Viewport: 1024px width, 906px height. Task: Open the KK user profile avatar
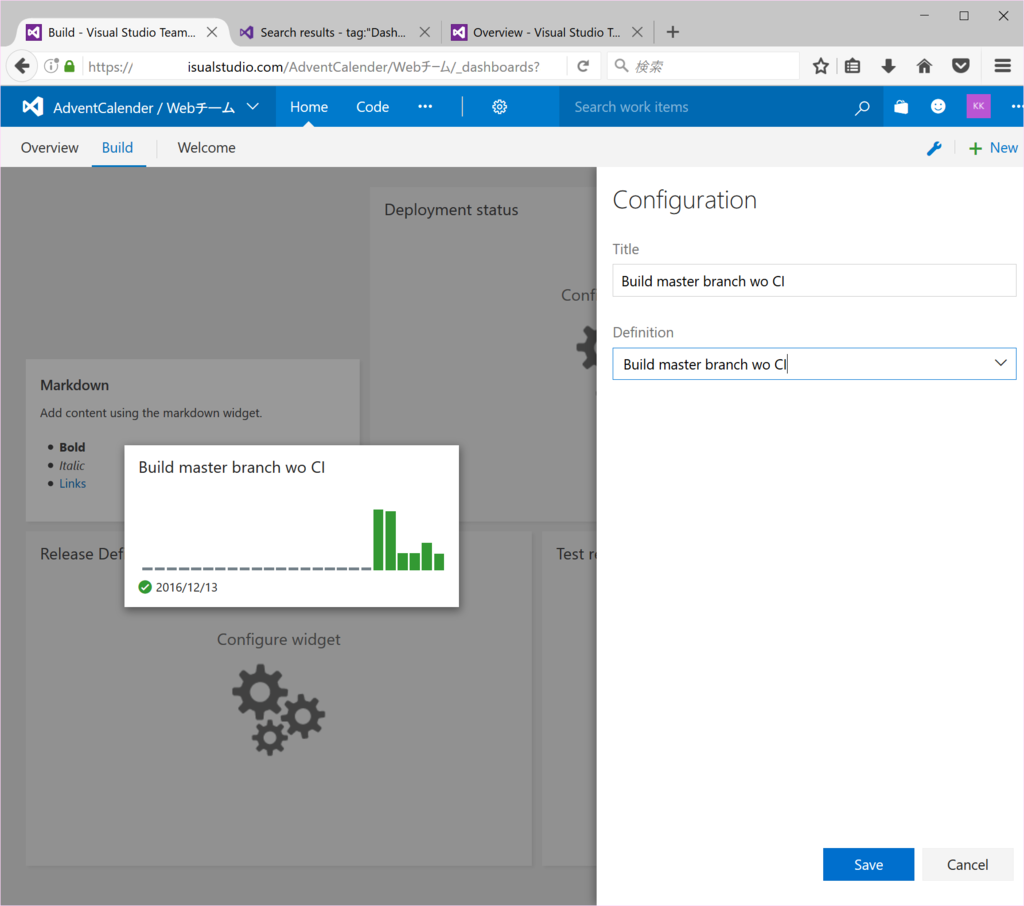tap(978, 106)
